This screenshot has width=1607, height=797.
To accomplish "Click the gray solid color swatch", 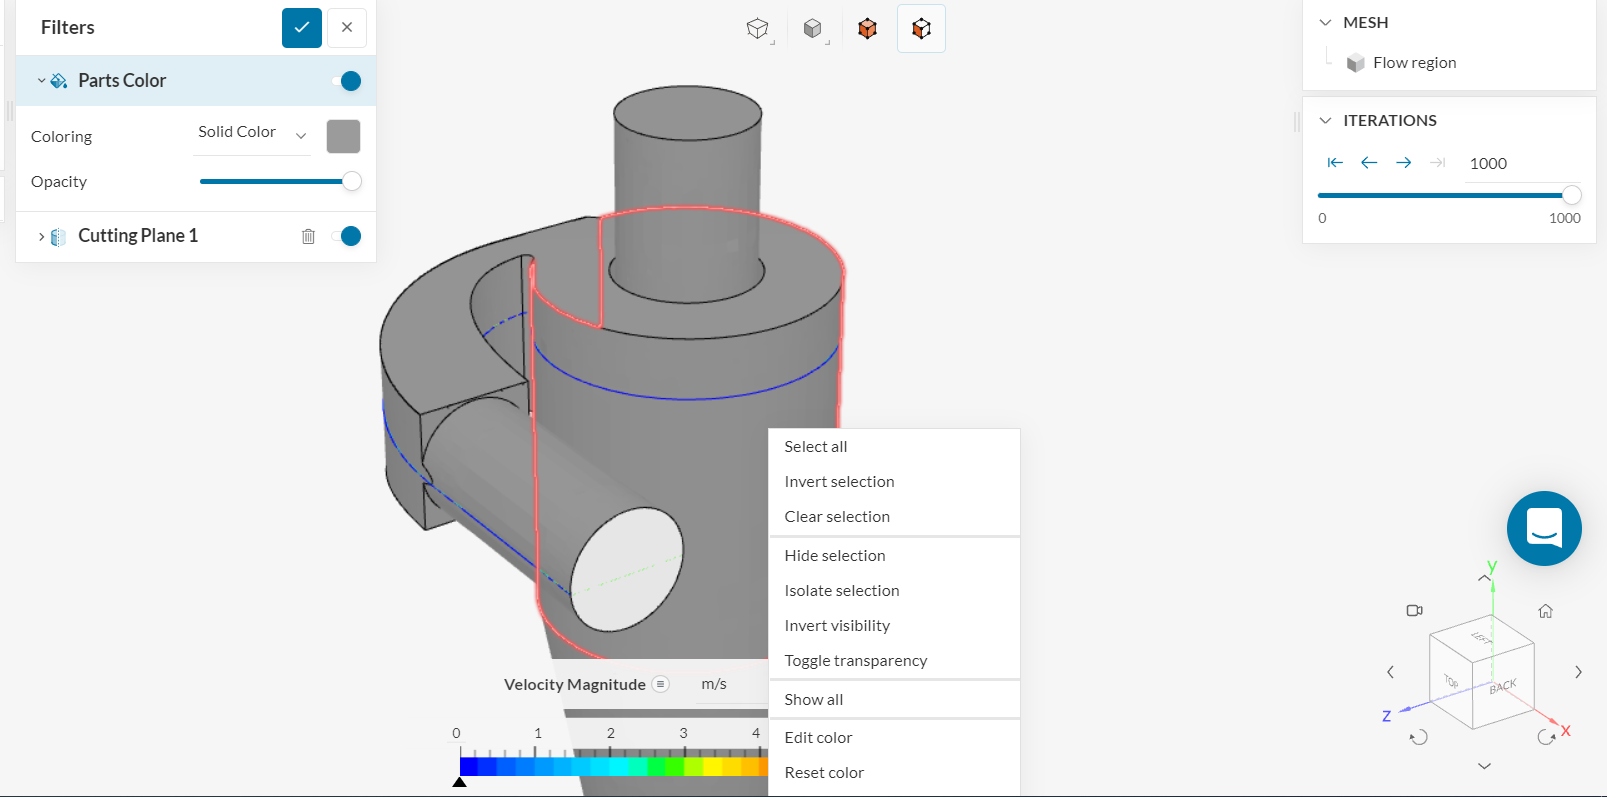I will tap(343, 136).
